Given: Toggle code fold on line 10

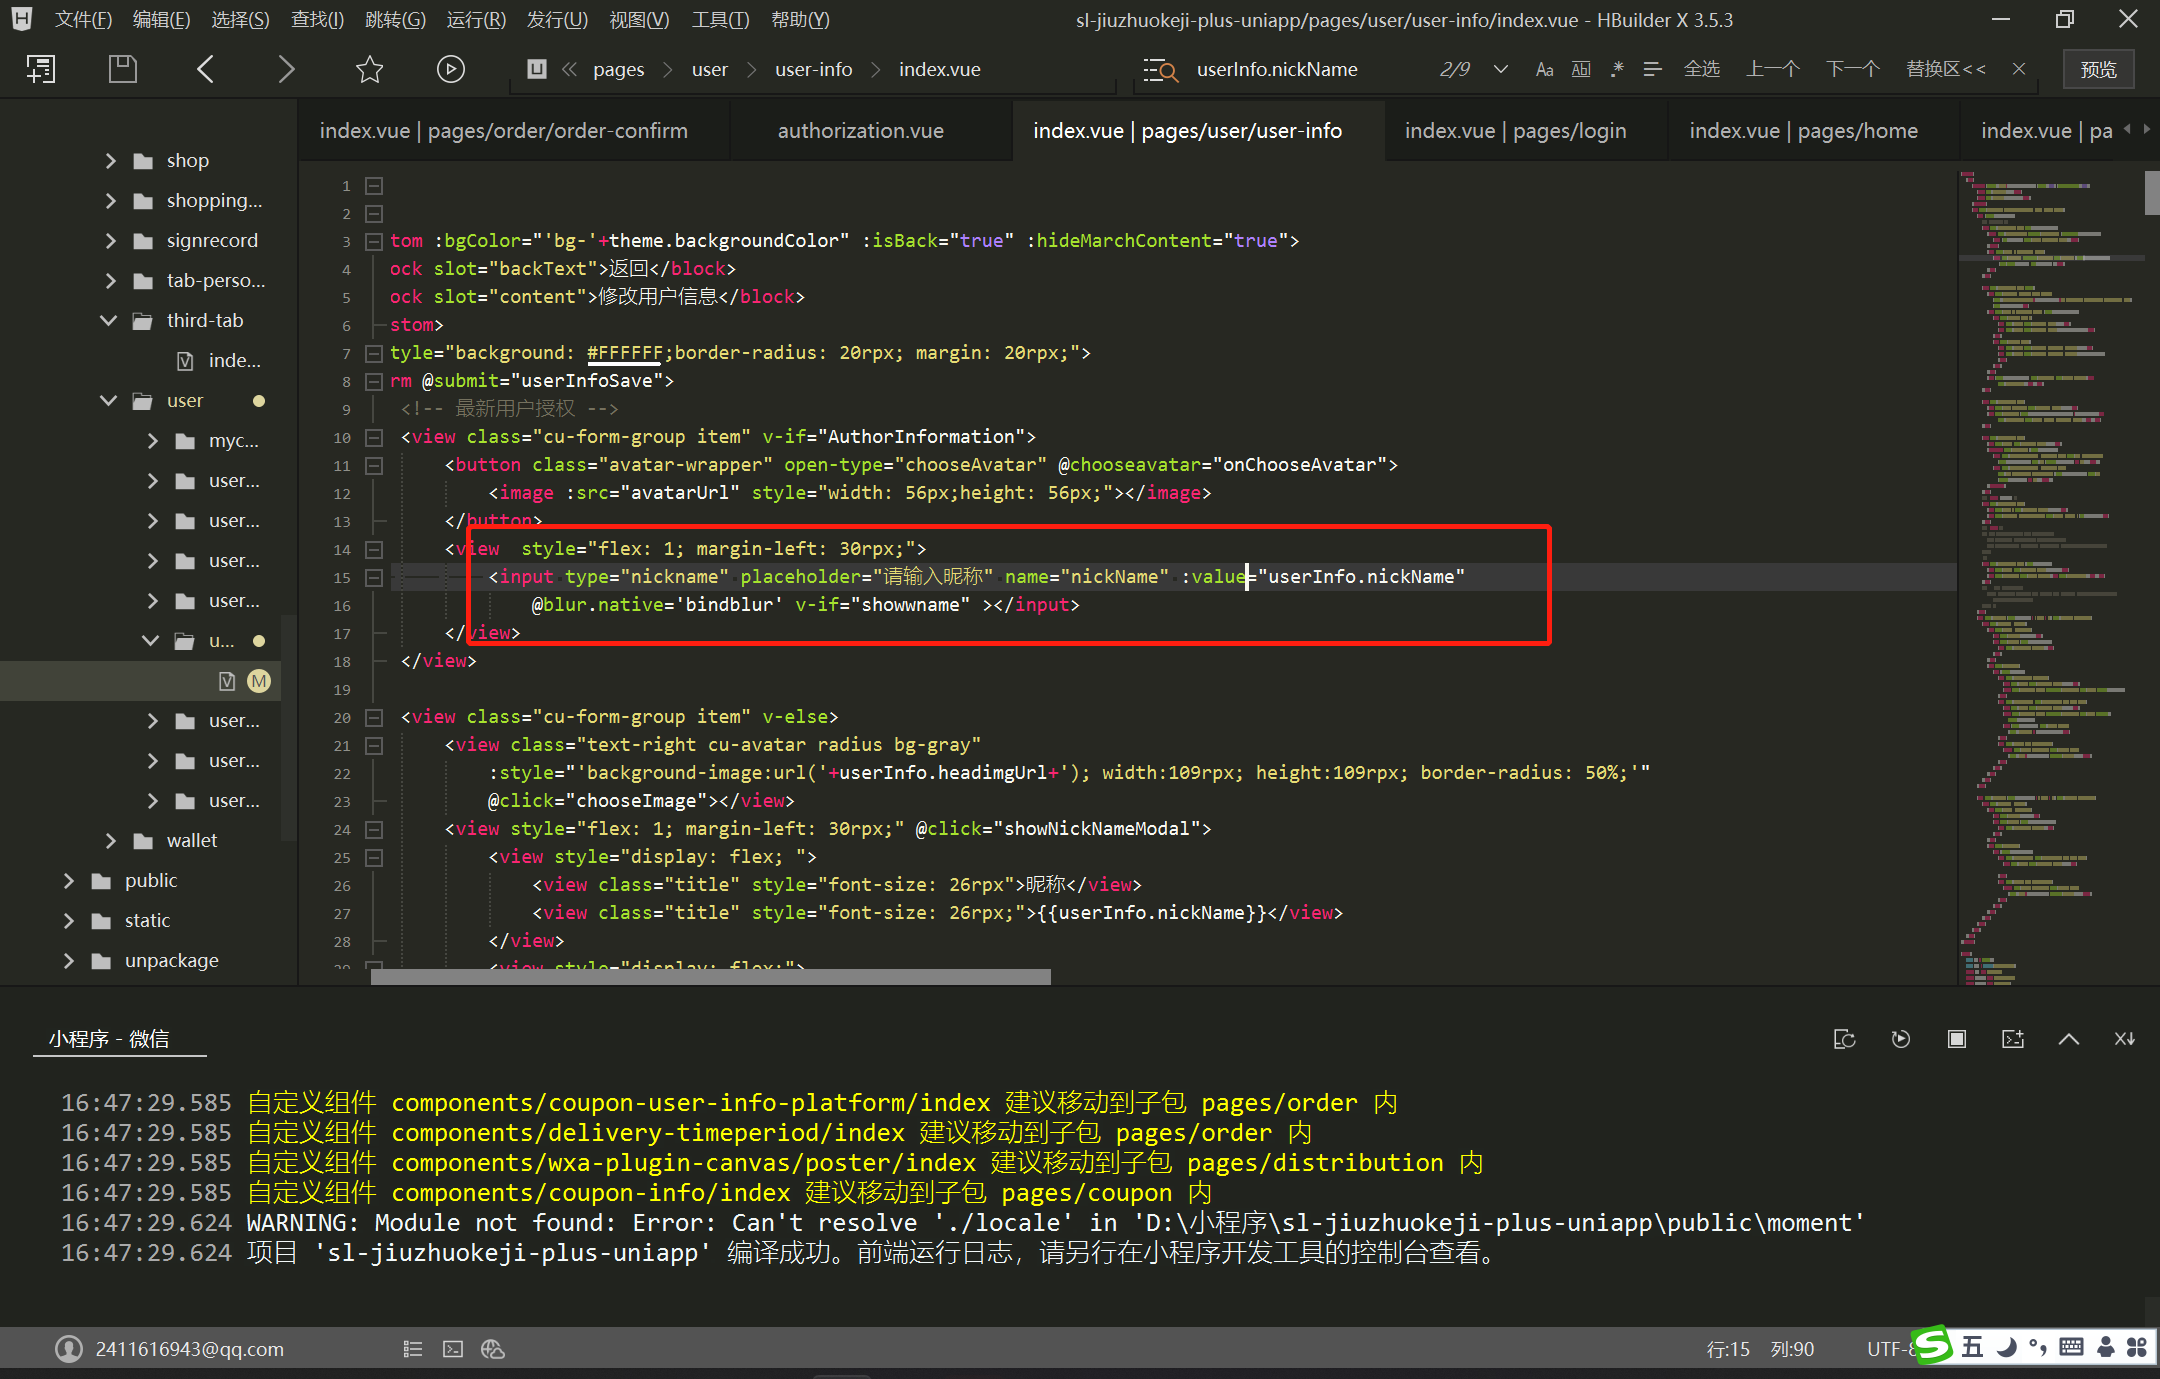Looking at the screenshot, I should tap(374, 437).
